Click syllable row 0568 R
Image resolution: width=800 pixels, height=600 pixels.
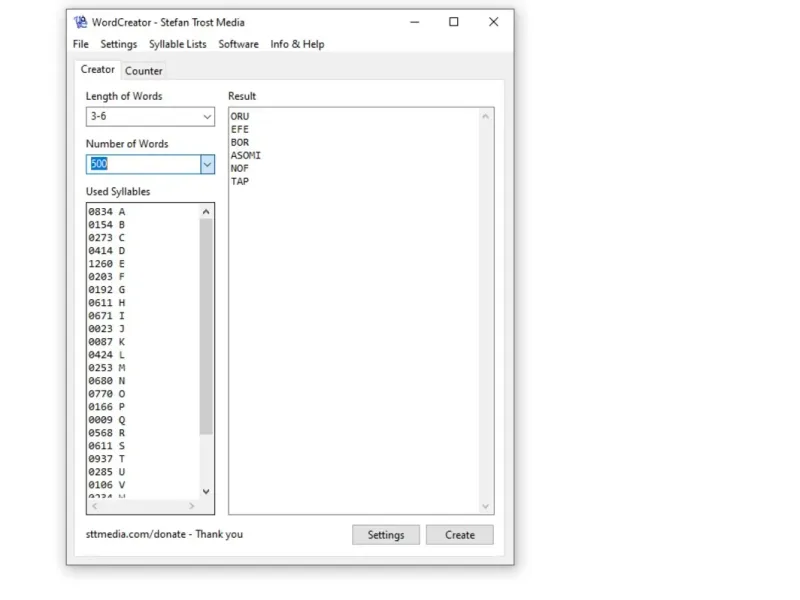107,433
